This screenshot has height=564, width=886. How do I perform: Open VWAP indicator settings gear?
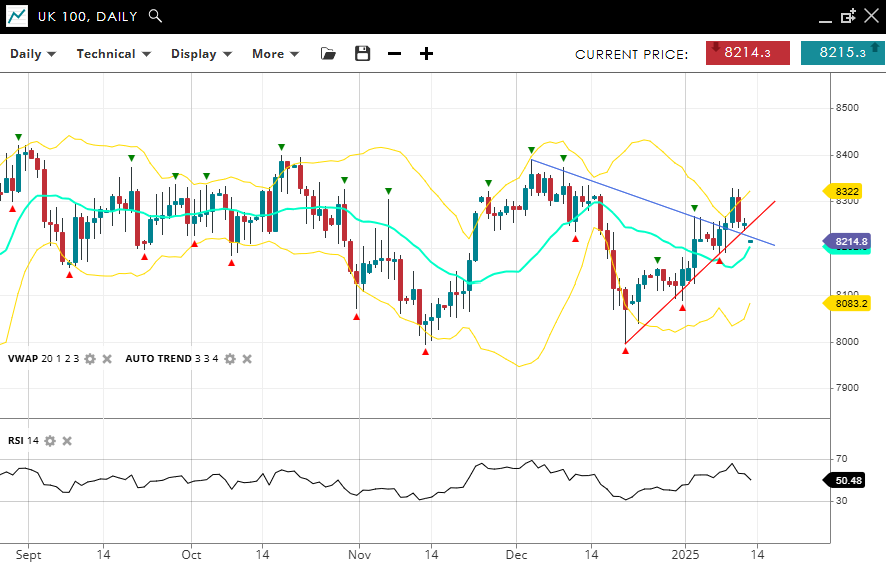[90, 359]
